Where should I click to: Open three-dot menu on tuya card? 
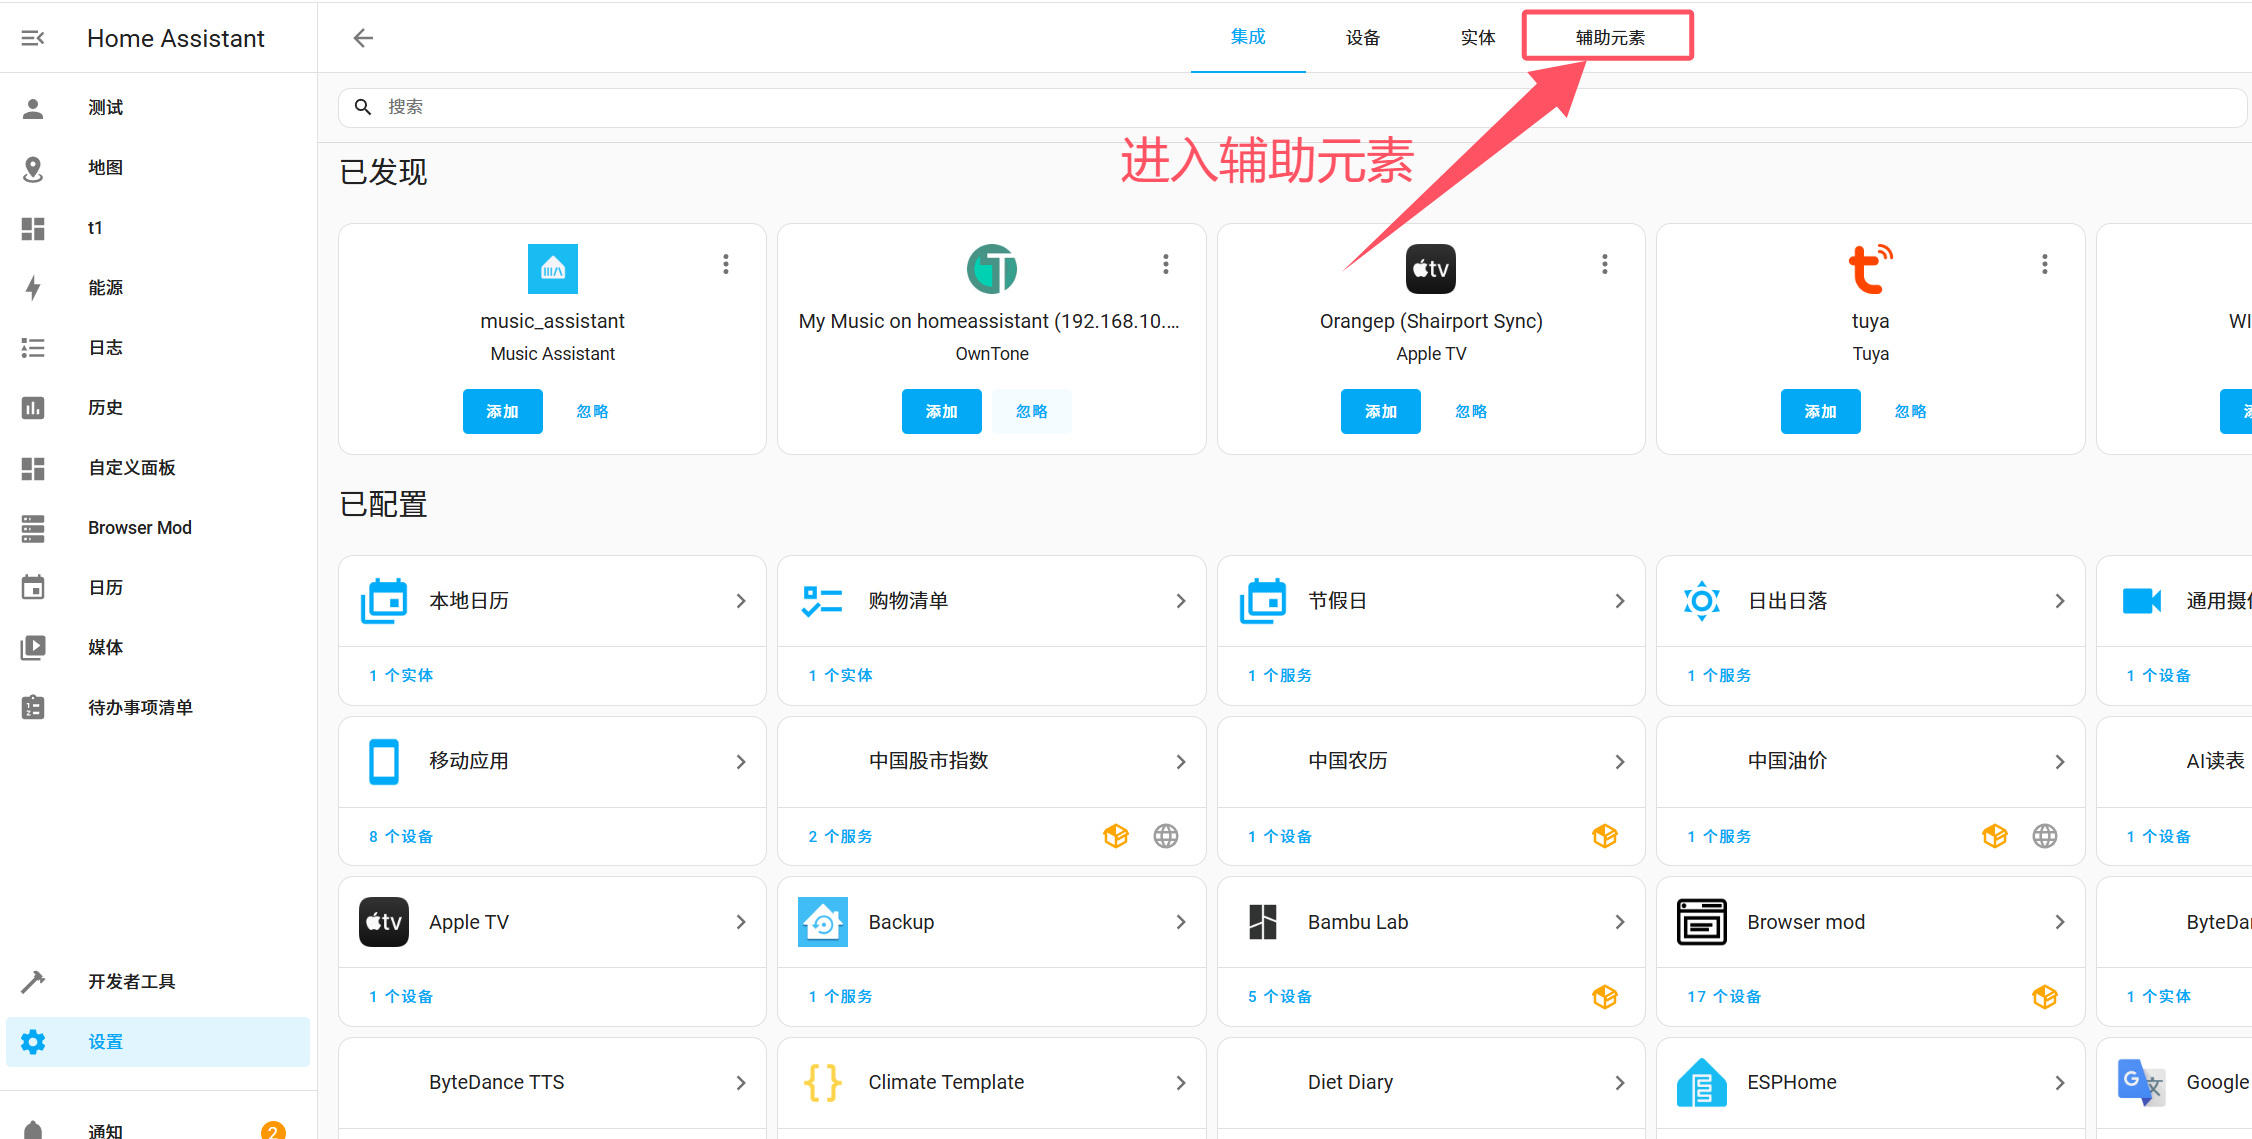point(2044,264)
